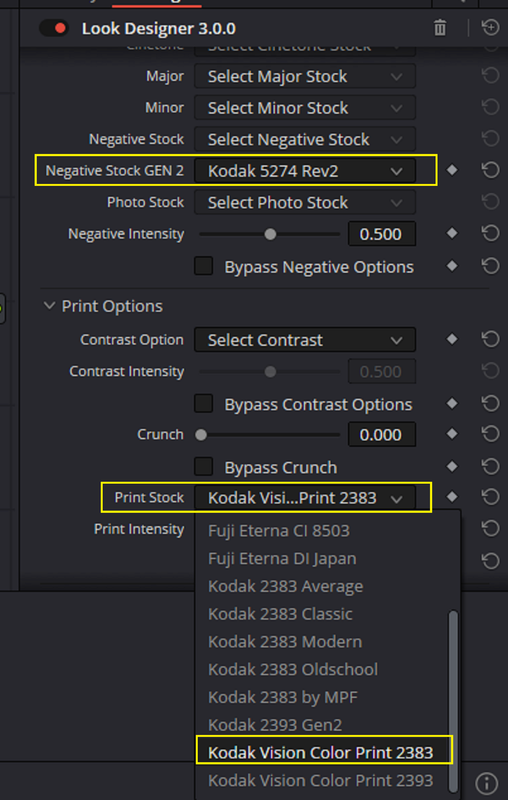Click the Crunch value field
Viewport: 508px width, 800px height.
[382, 435]
